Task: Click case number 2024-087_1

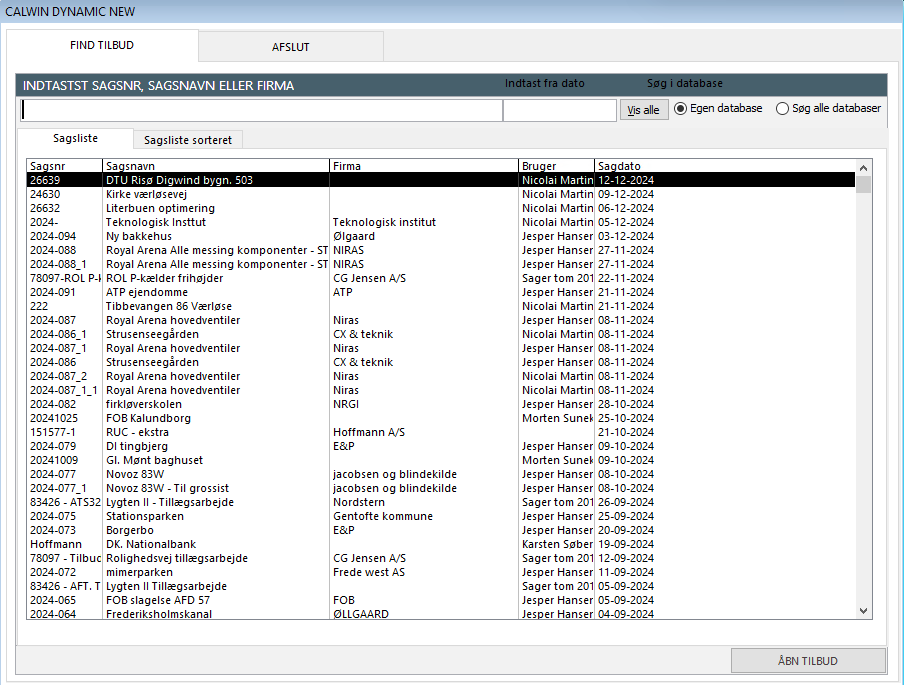Action: (58, 348)
